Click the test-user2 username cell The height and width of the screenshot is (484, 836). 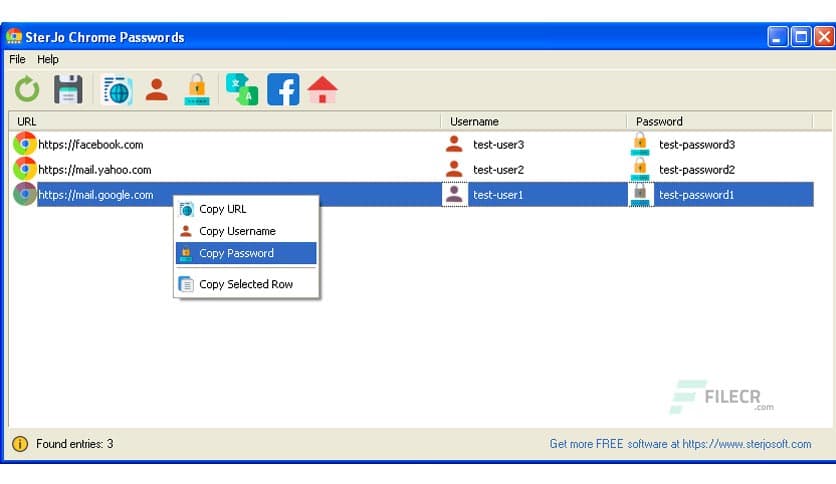499,170
